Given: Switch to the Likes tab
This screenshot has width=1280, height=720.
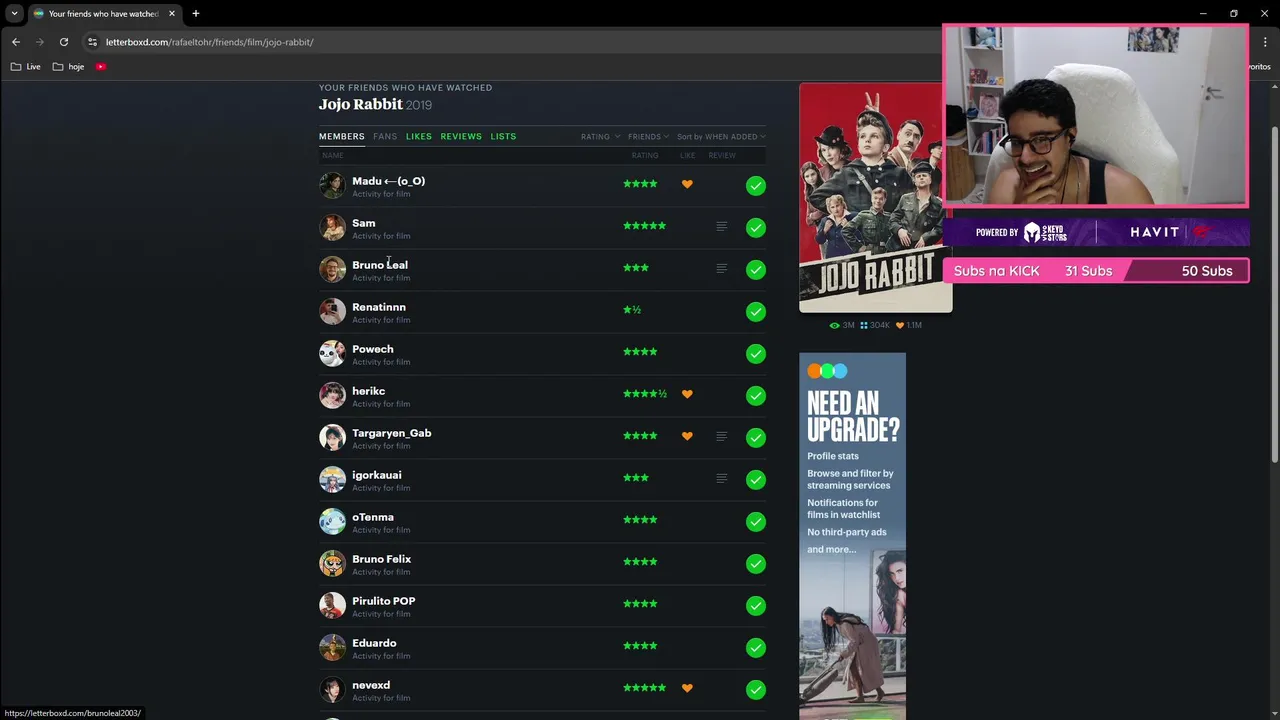Looking at the screenshot, I should tap(419, 136).
